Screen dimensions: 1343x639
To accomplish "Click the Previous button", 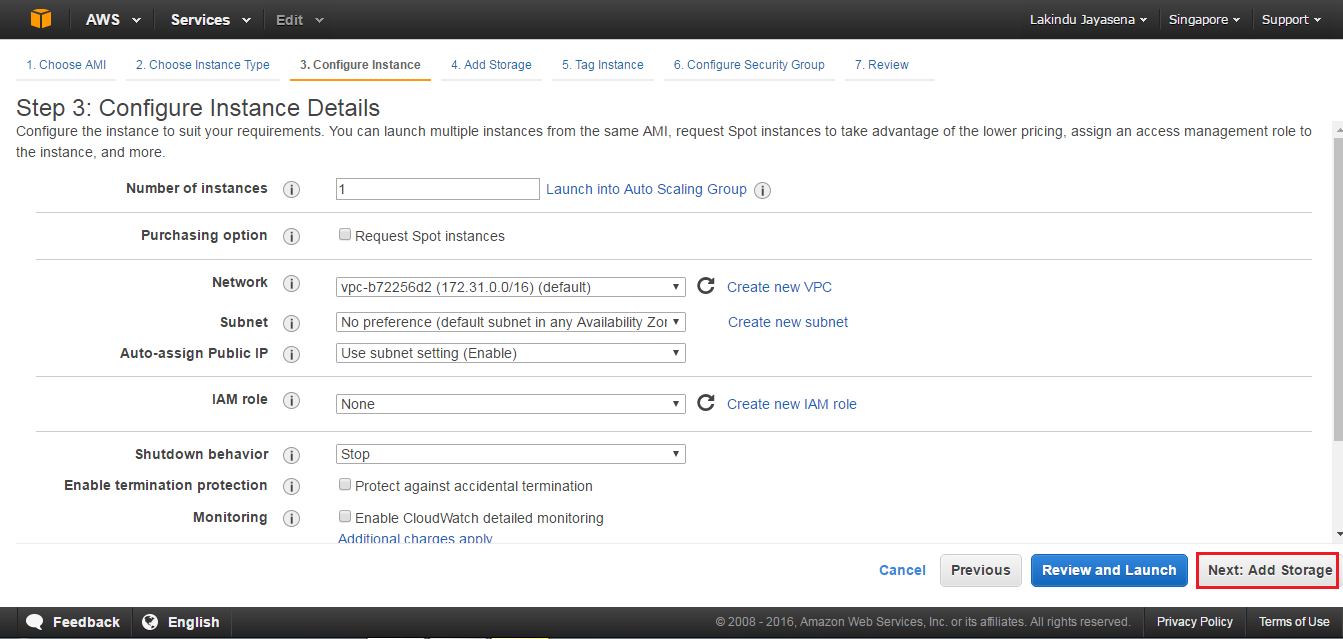I will (x=981, y=570).
